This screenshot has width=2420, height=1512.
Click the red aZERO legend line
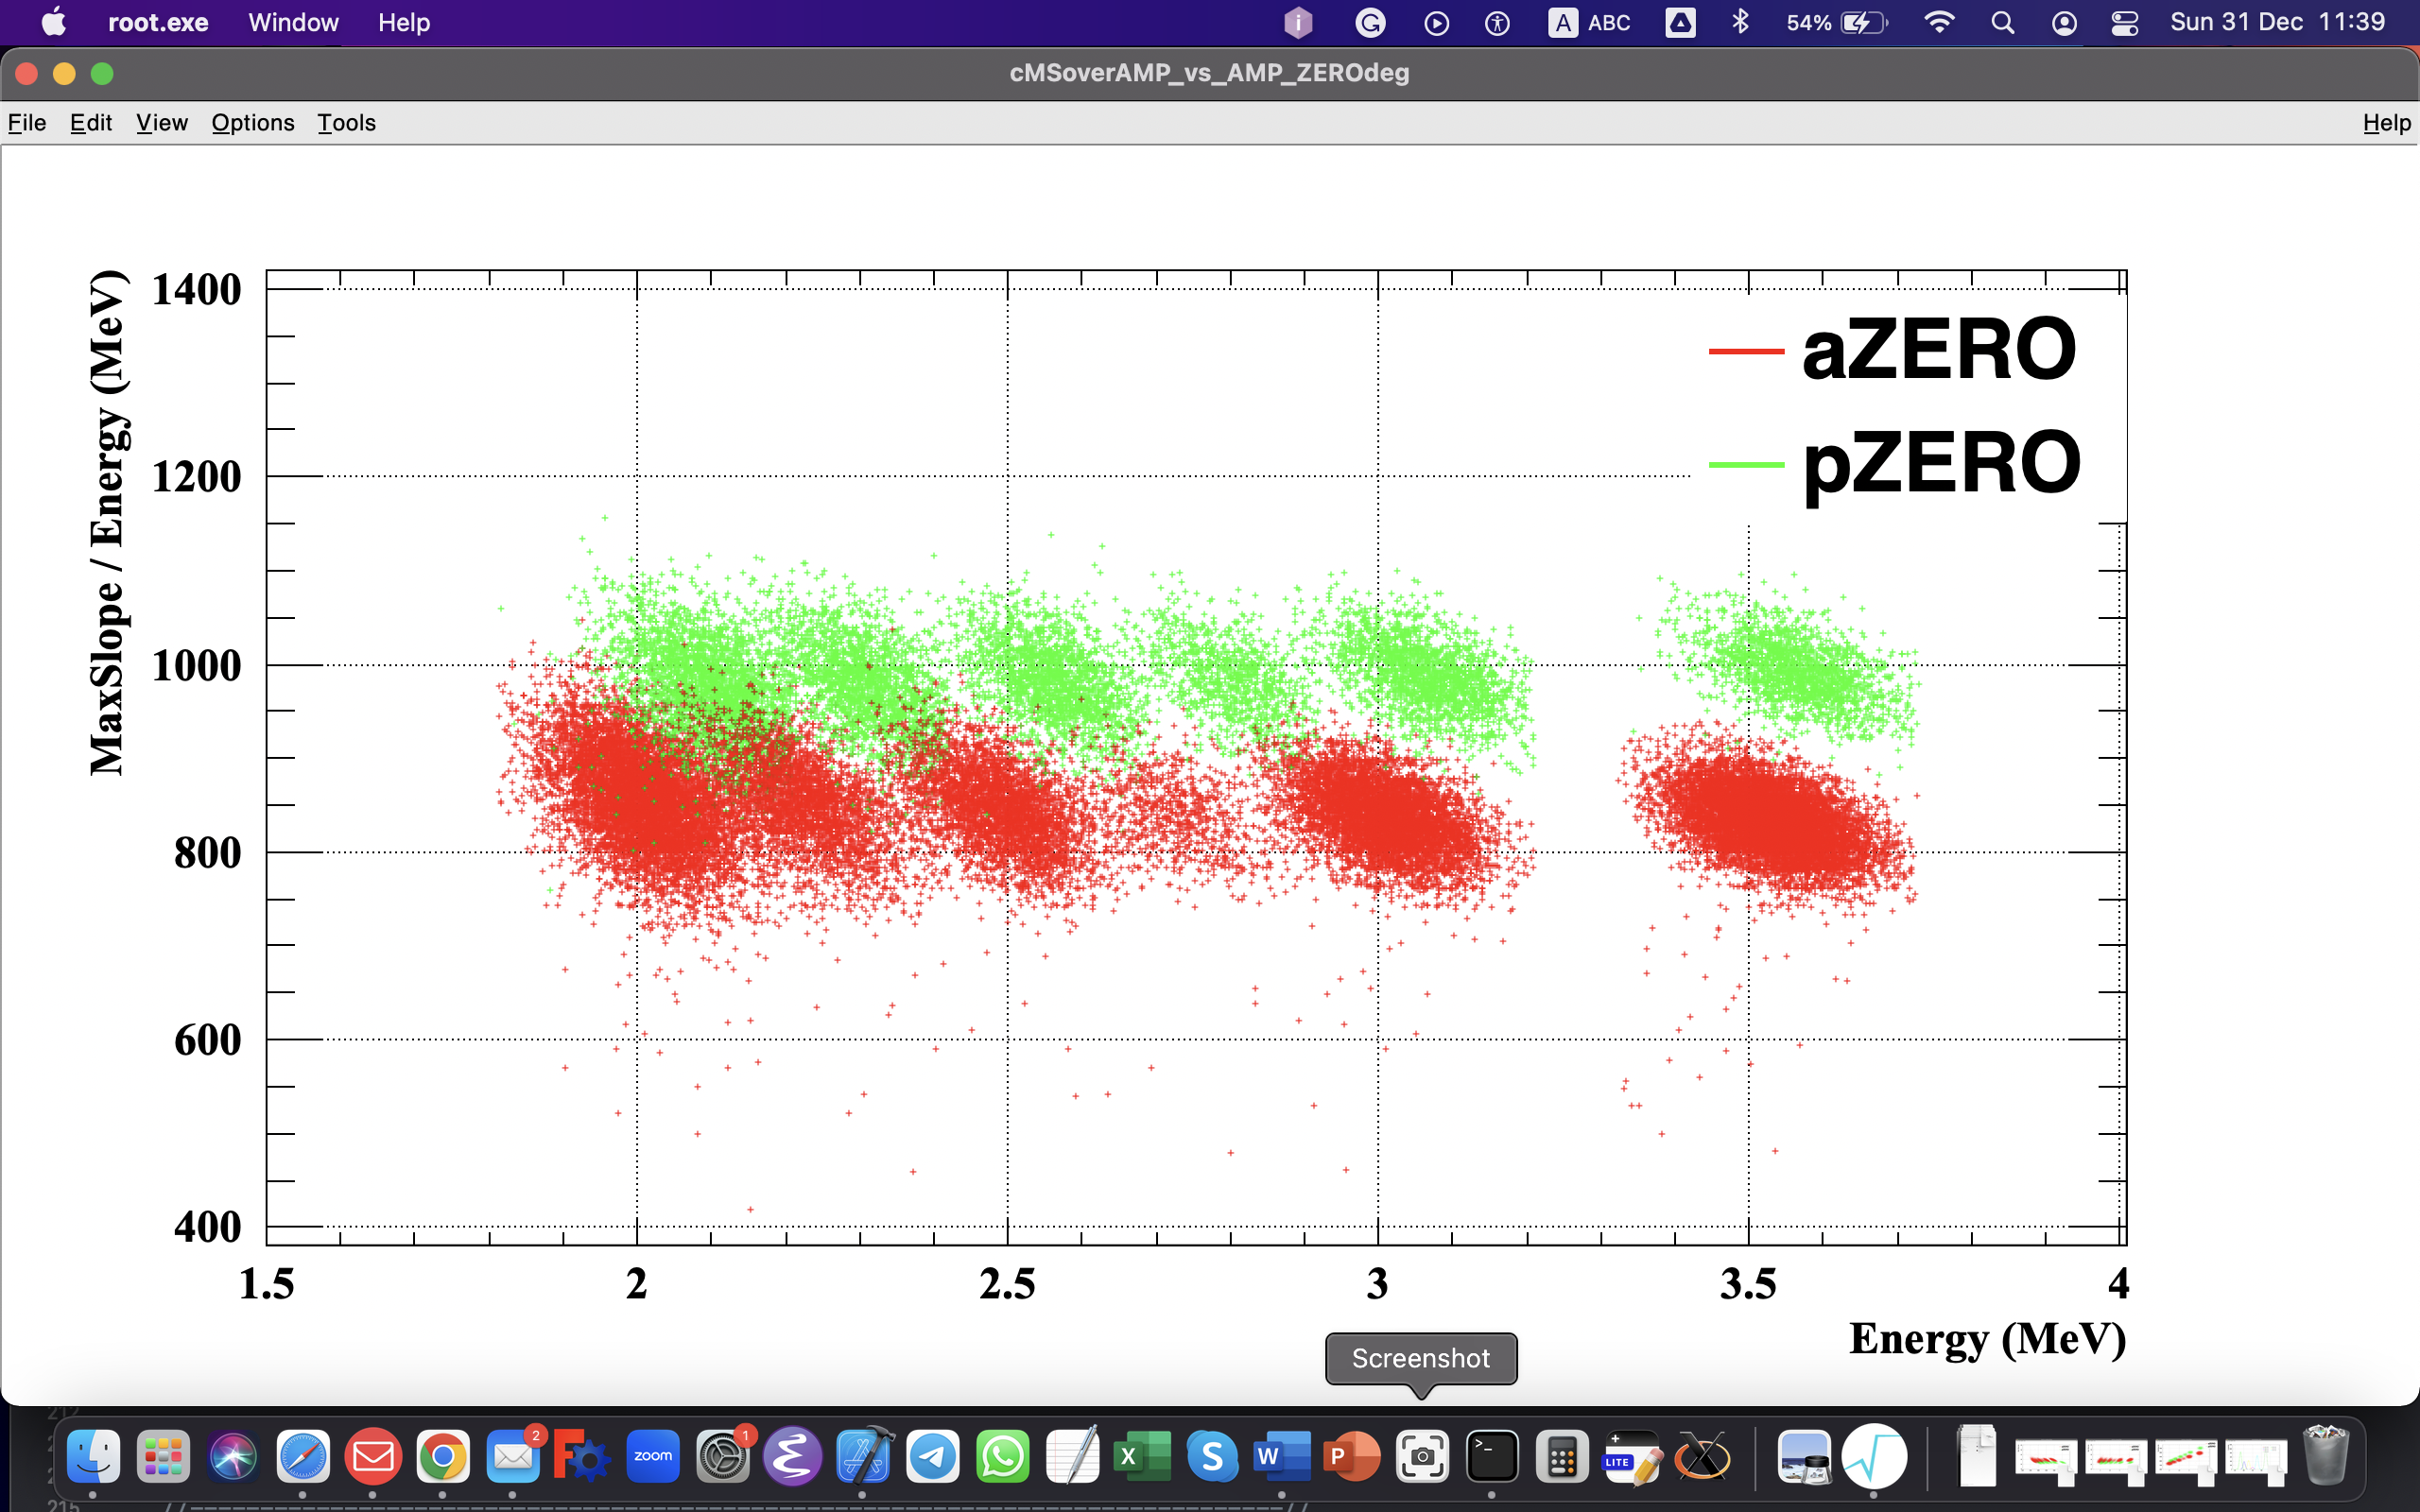point(1746,351)
